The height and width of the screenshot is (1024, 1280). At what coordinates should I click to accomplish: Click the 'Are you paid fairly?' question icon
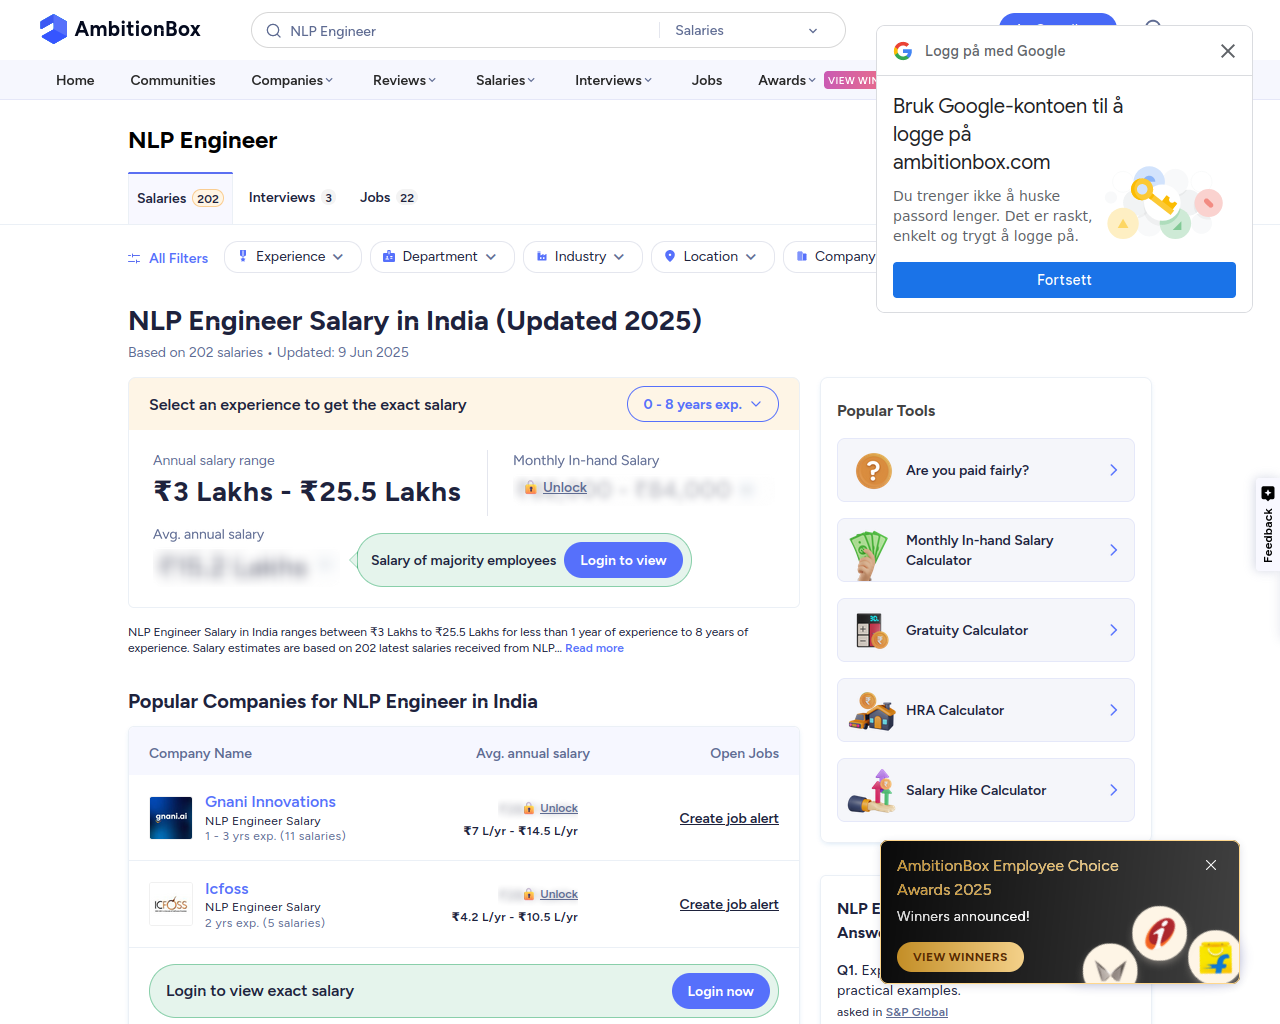pos(873,470)
